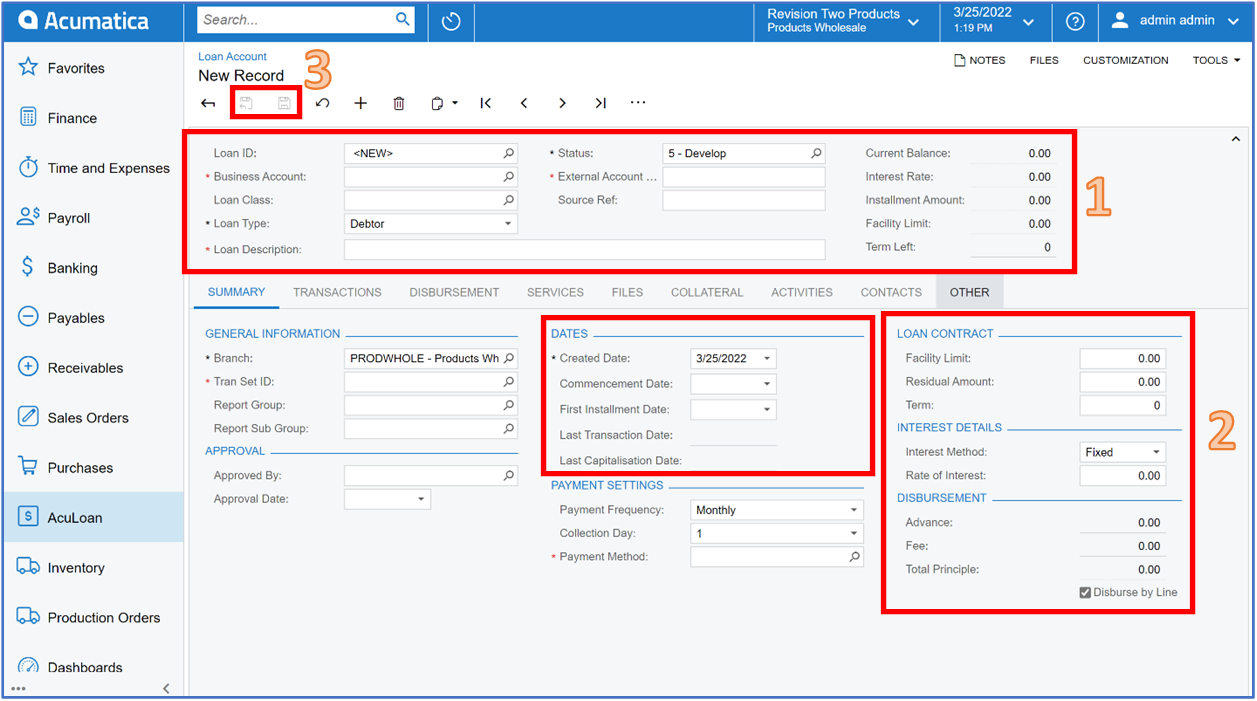Click the Save disk toolbar icon
The image size is (1257, 701).
click(284, 103)
